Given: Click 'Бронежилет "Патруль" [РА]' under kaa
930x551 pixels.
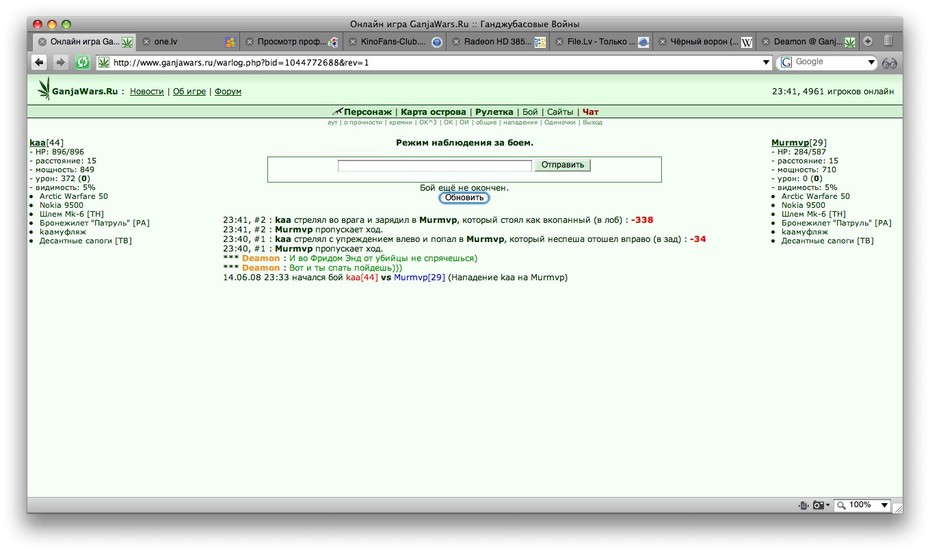Looking at the screenshot, I should click(94, 223).
